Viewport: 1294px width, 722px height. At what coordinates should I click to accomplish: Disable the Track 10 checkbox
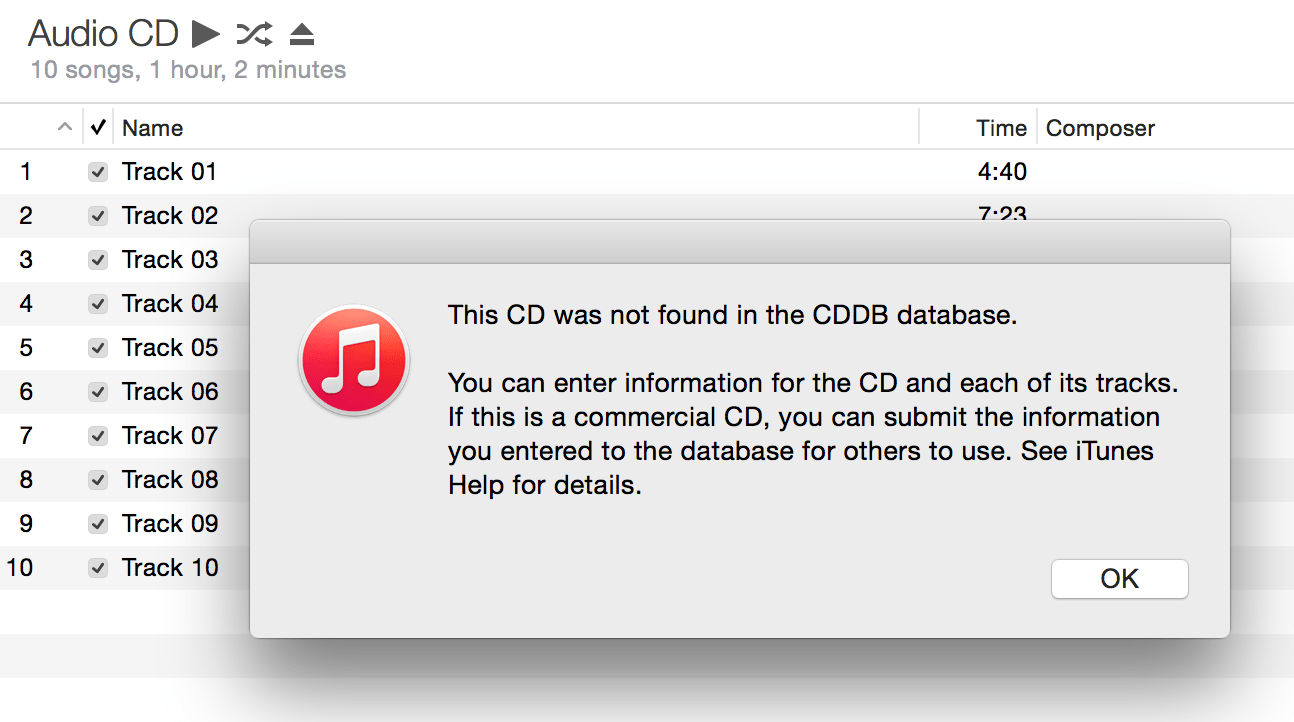(x=97, y=567)
